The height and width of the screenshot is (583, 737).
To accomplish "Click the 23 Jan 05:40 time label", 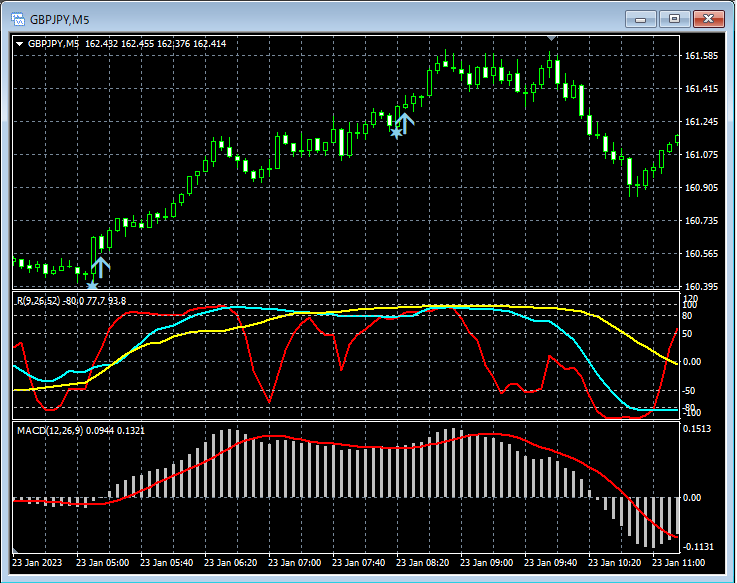I will pos(166,563).
